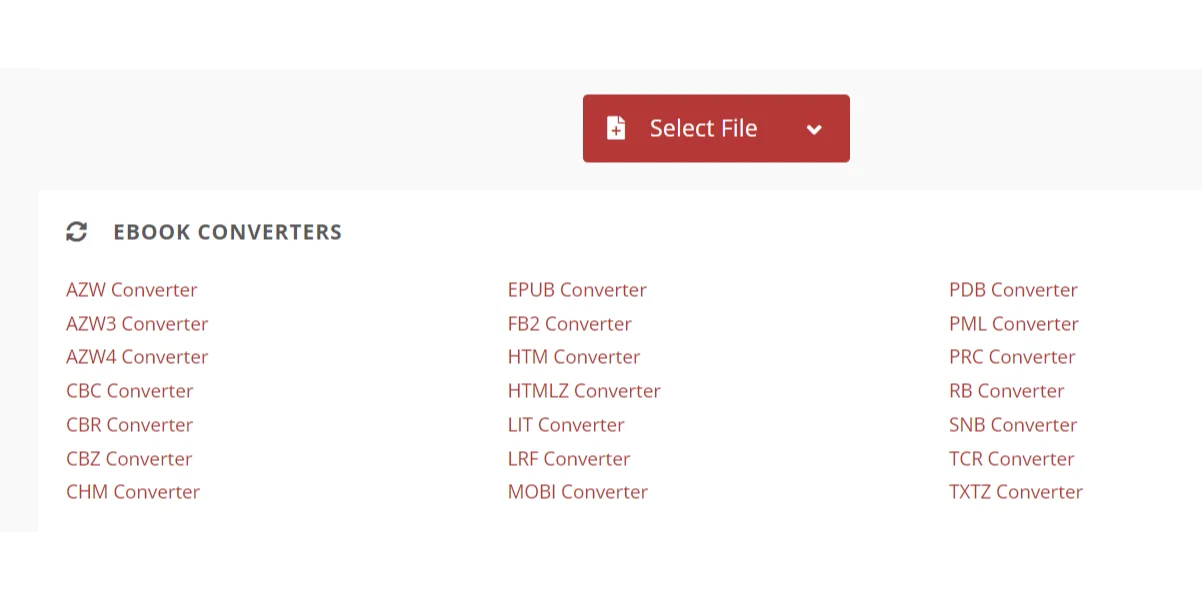Expand the Select File dropdown chevron

814,129
